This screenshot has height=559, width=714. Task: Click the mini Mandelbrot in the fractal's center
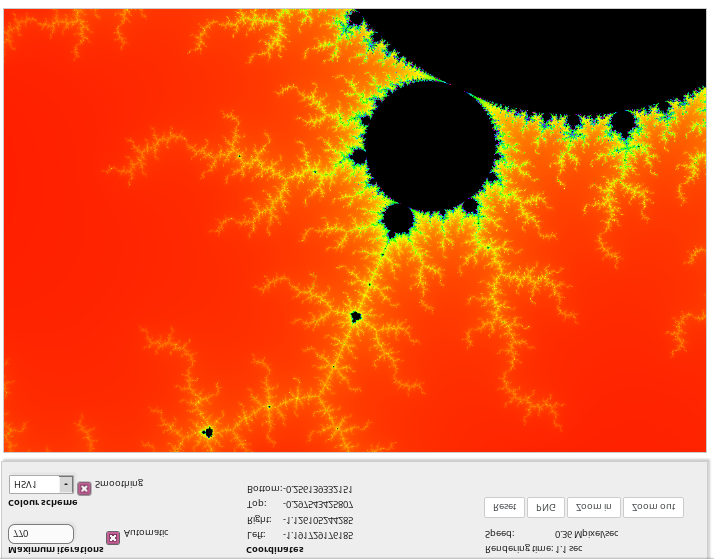[356, 317]
